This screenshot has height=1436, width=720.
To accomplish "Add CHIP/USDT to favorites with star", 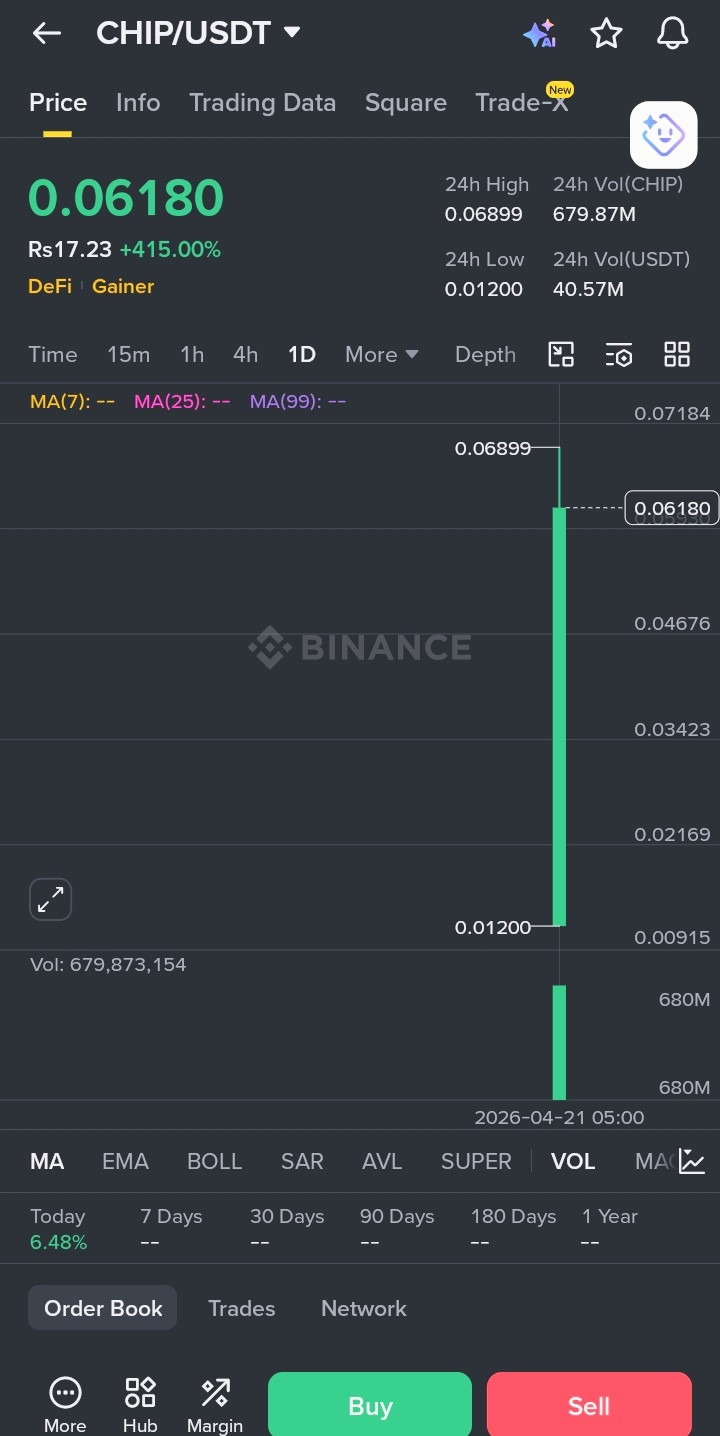I will click(x=606, y=34).
